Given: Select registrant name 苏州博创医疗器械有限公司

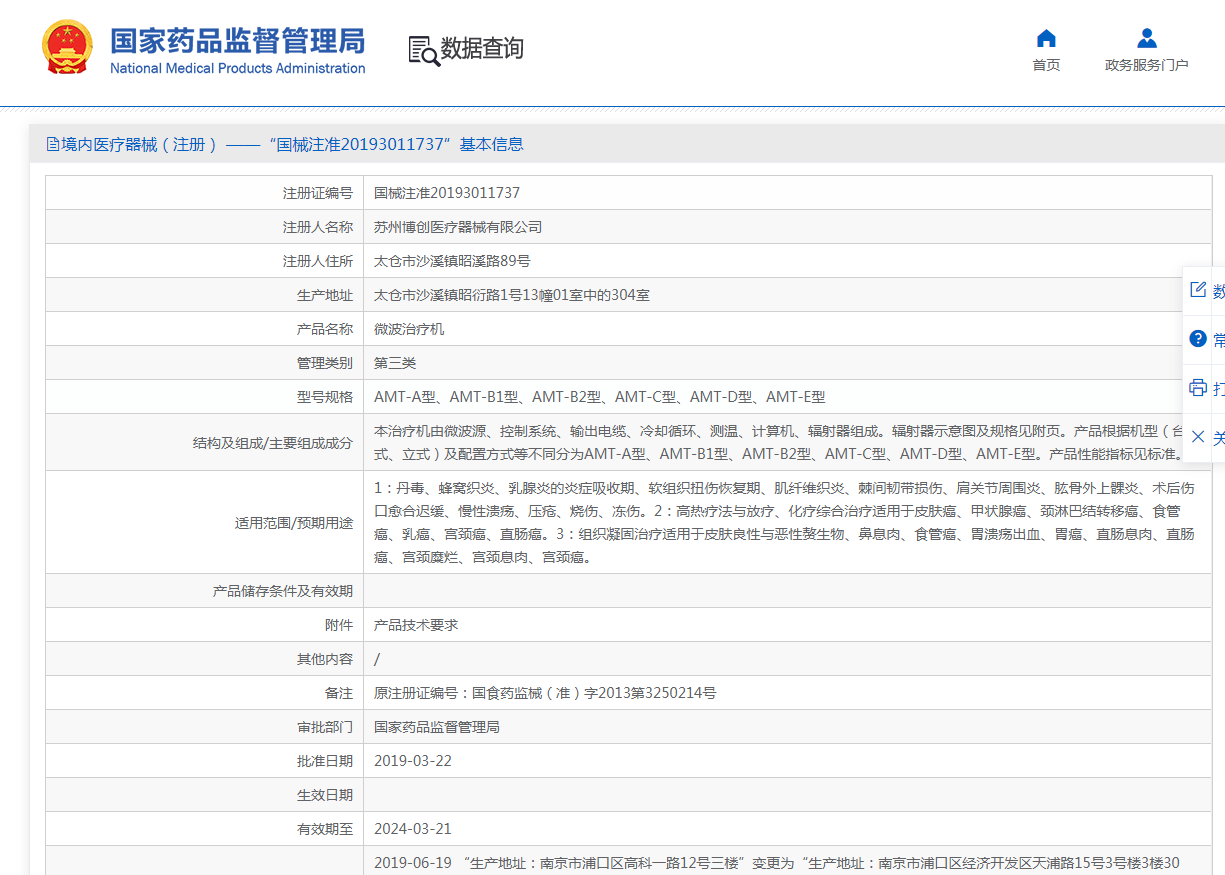Looking at the screenshot, I should (x=458, y=227).
